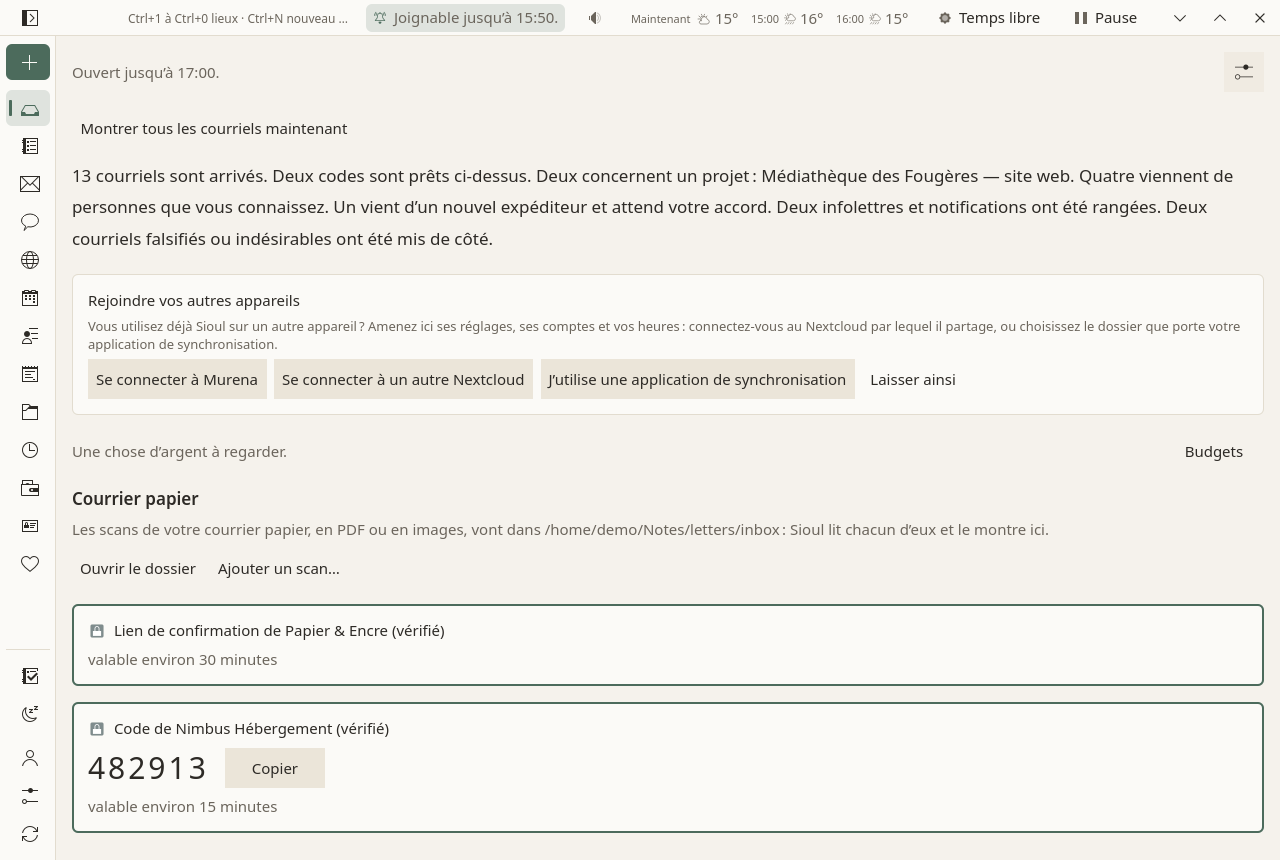The width and height of the screenshot is (1280, 860).
Task: Open the contacts person-list icon in sidebar
Action: click(30, 336)
